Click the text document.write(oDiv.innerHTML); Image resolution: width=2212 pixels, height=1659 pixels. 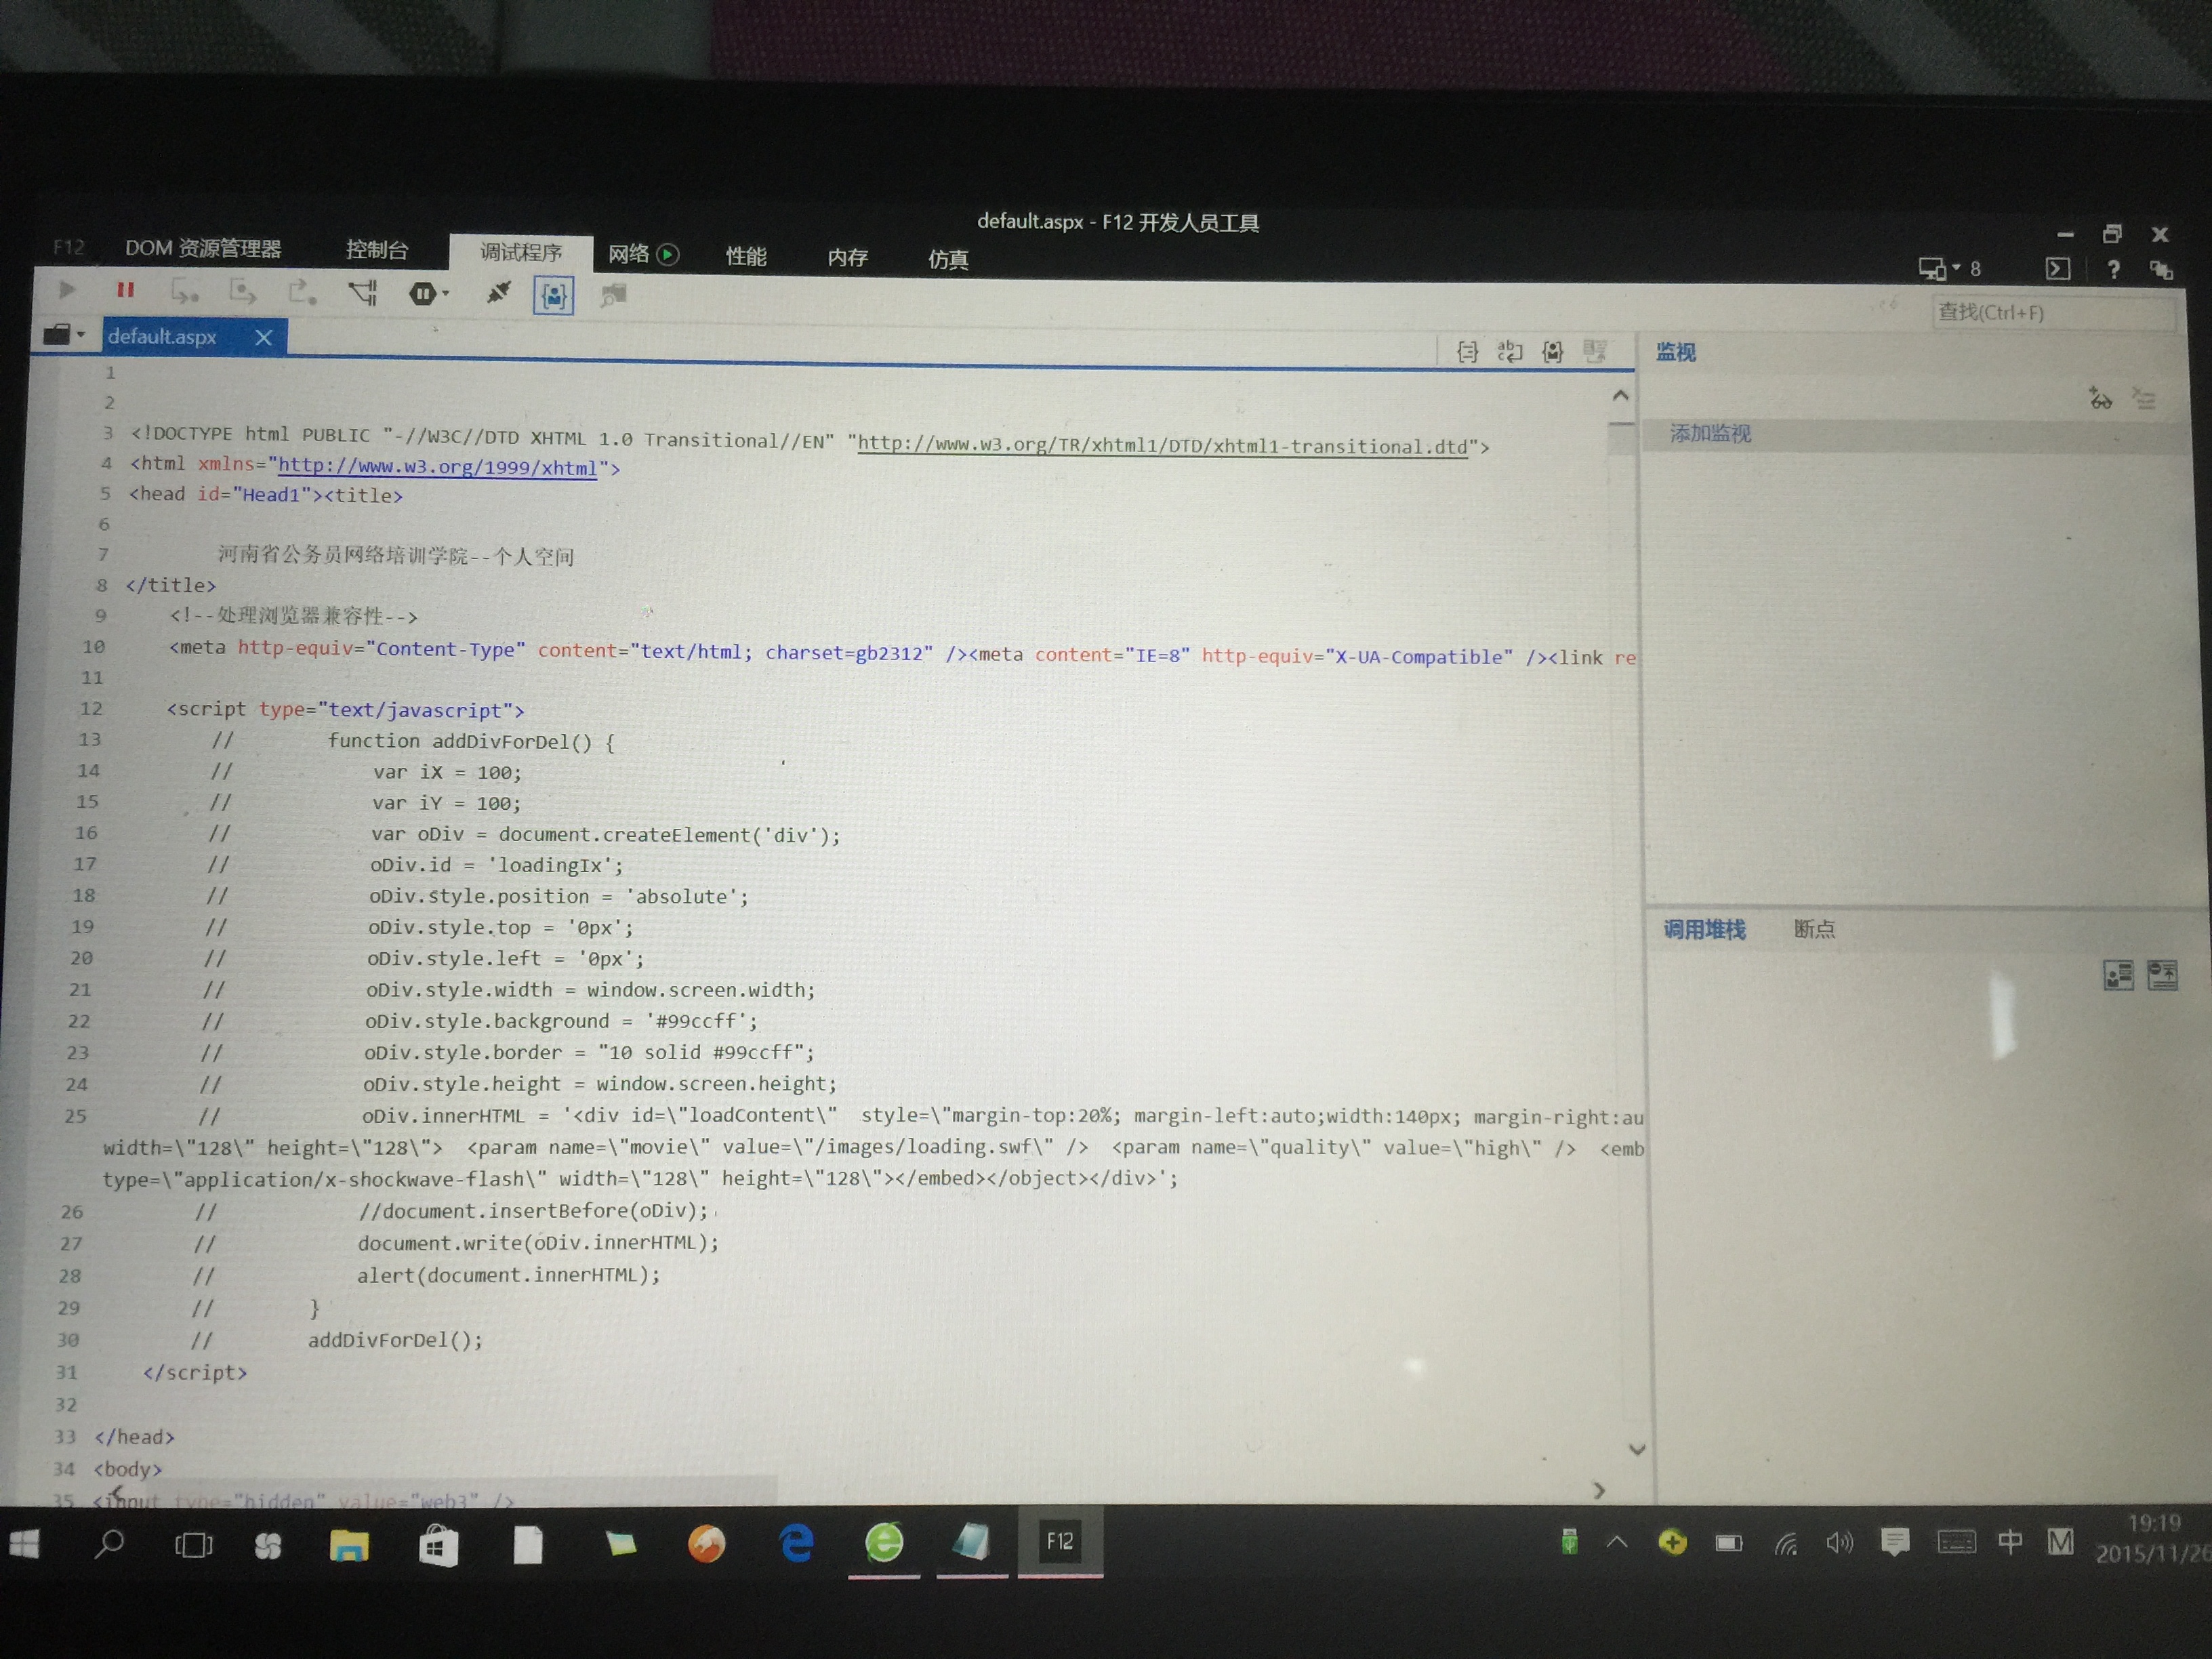(538, 1242)
